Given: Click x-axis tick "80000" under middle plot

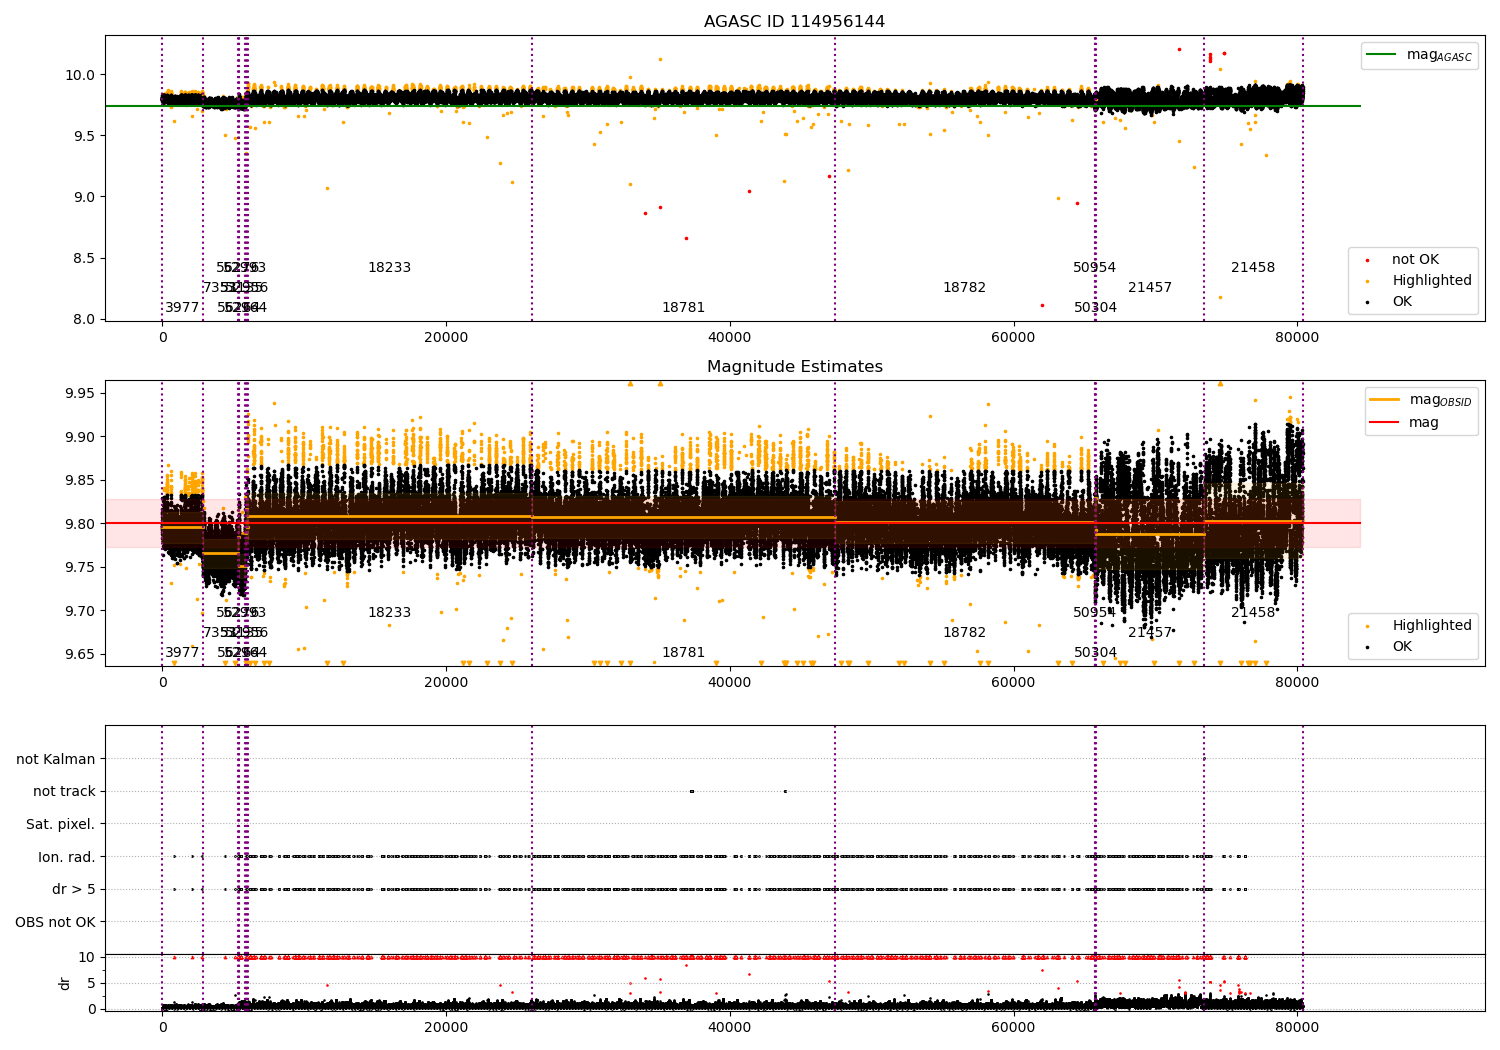Looking at the screenshot, I should point(1297,683).
